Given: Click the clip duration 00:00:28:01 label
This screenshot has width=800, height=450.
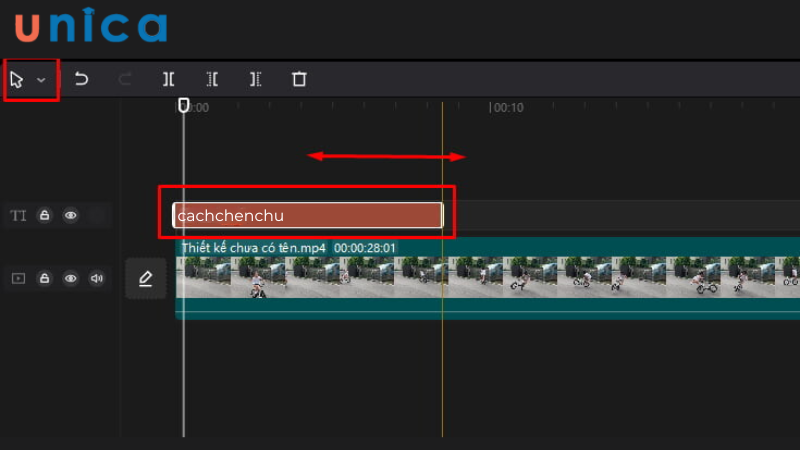Looking at the screenshot, I should tap(365, 248).
